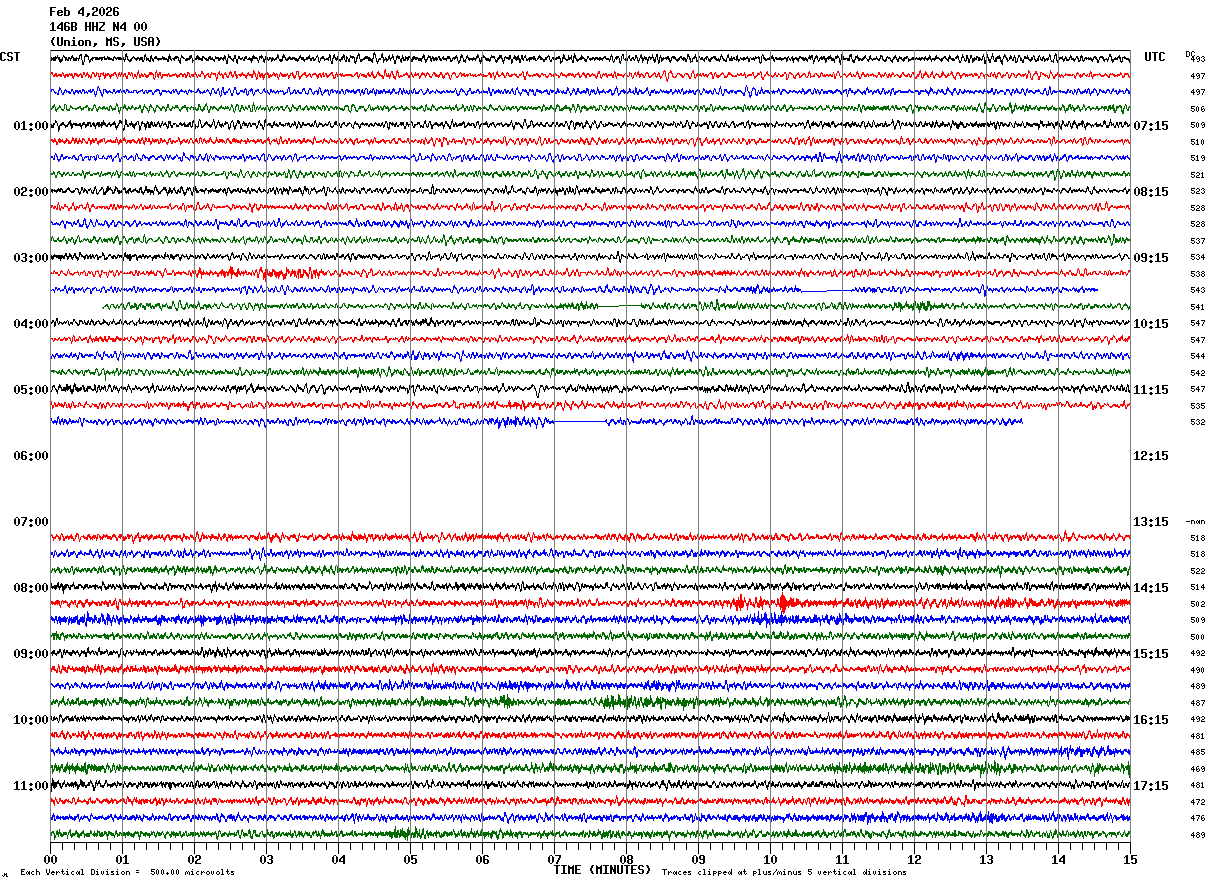This screenshot has width=1210, height=886.
Task: Click minute tick label 01 on axis
Action: pyautogui.click(x=122, y=859)
